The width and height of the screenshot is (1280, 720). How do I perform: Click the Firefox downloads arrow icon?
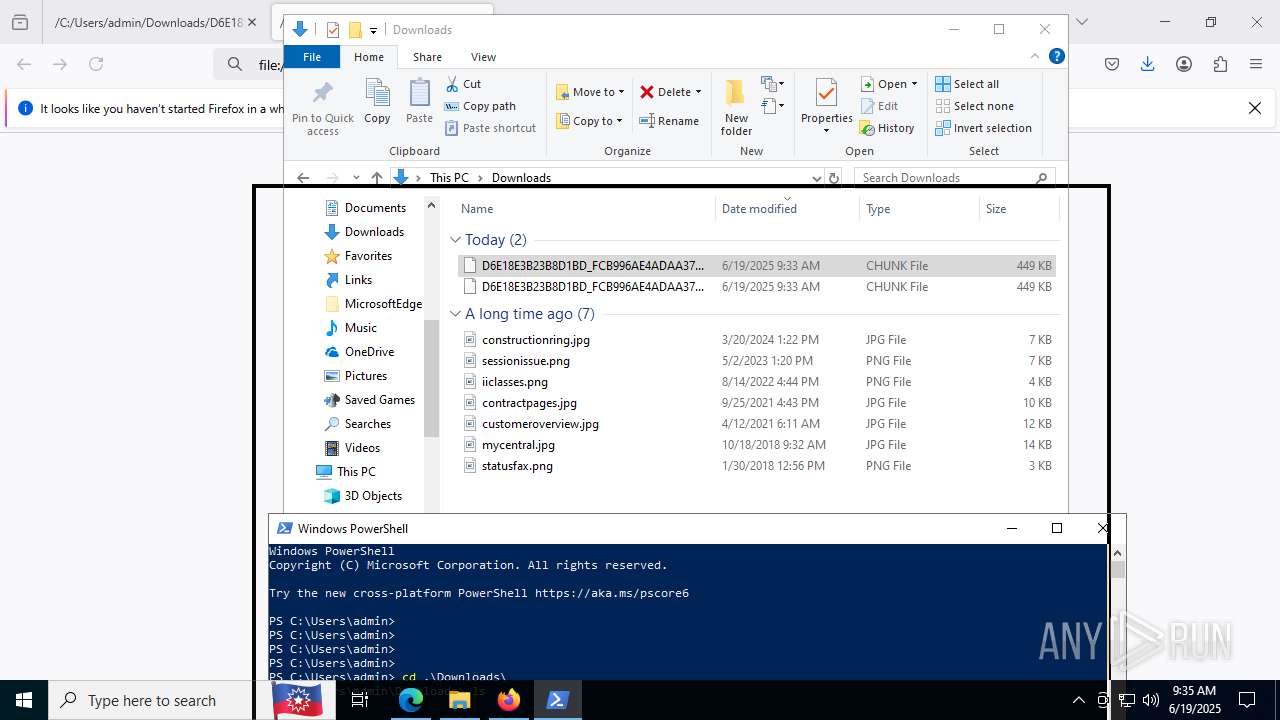point(1148,64)
